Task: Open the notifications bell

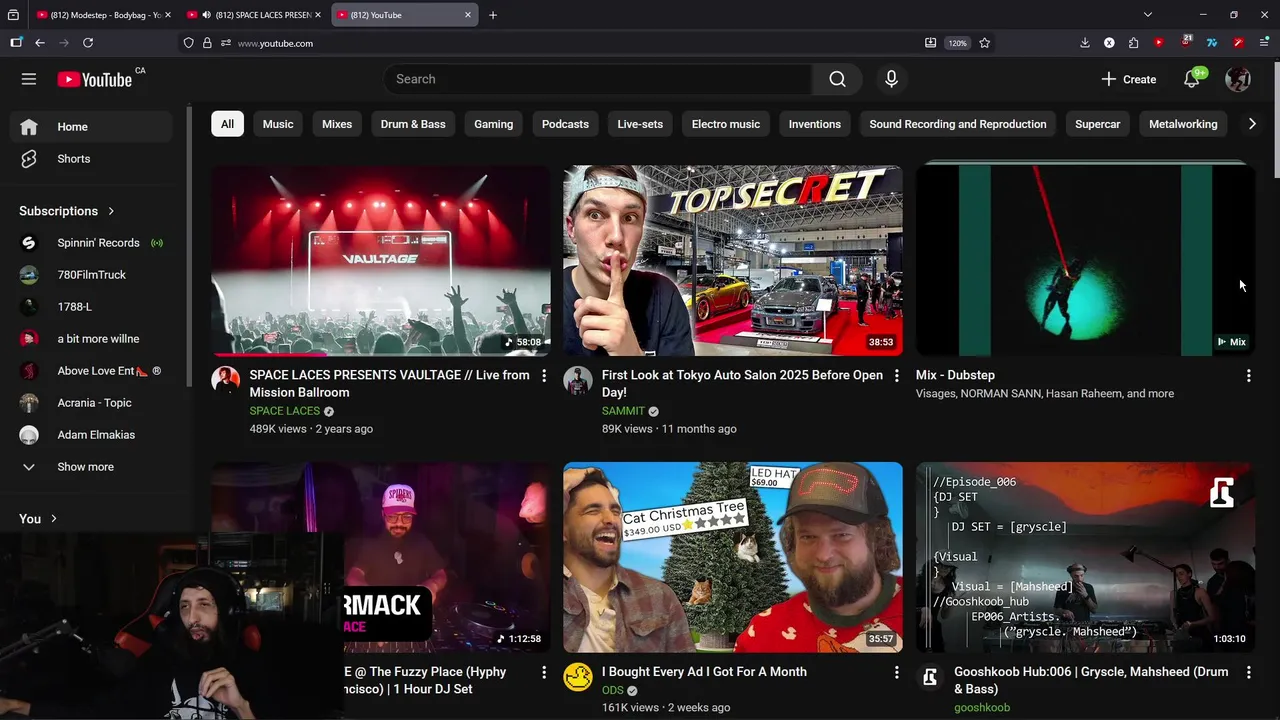Action: (1192, 79)
